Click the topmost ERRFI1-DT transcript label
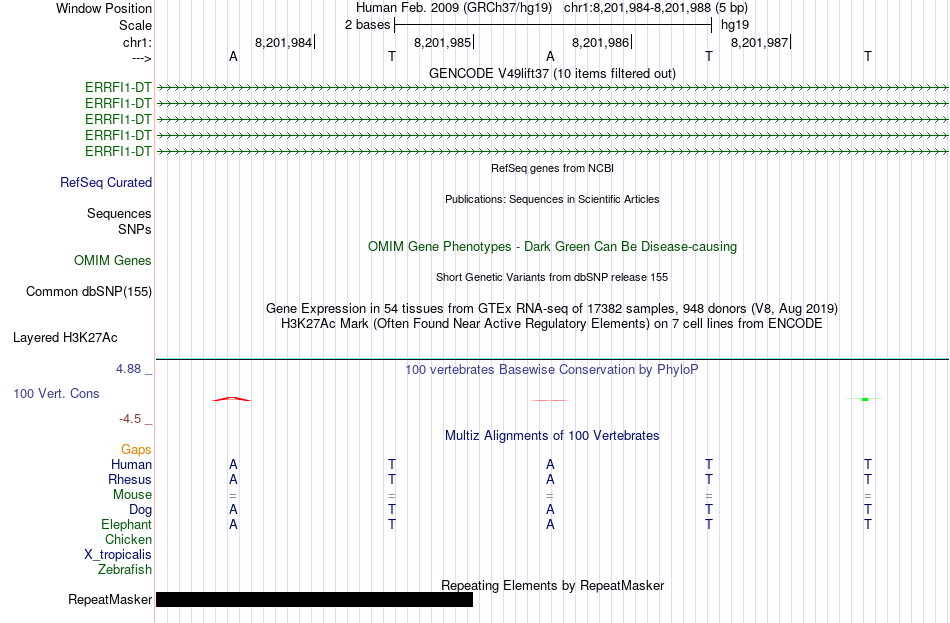 (118, 87)
